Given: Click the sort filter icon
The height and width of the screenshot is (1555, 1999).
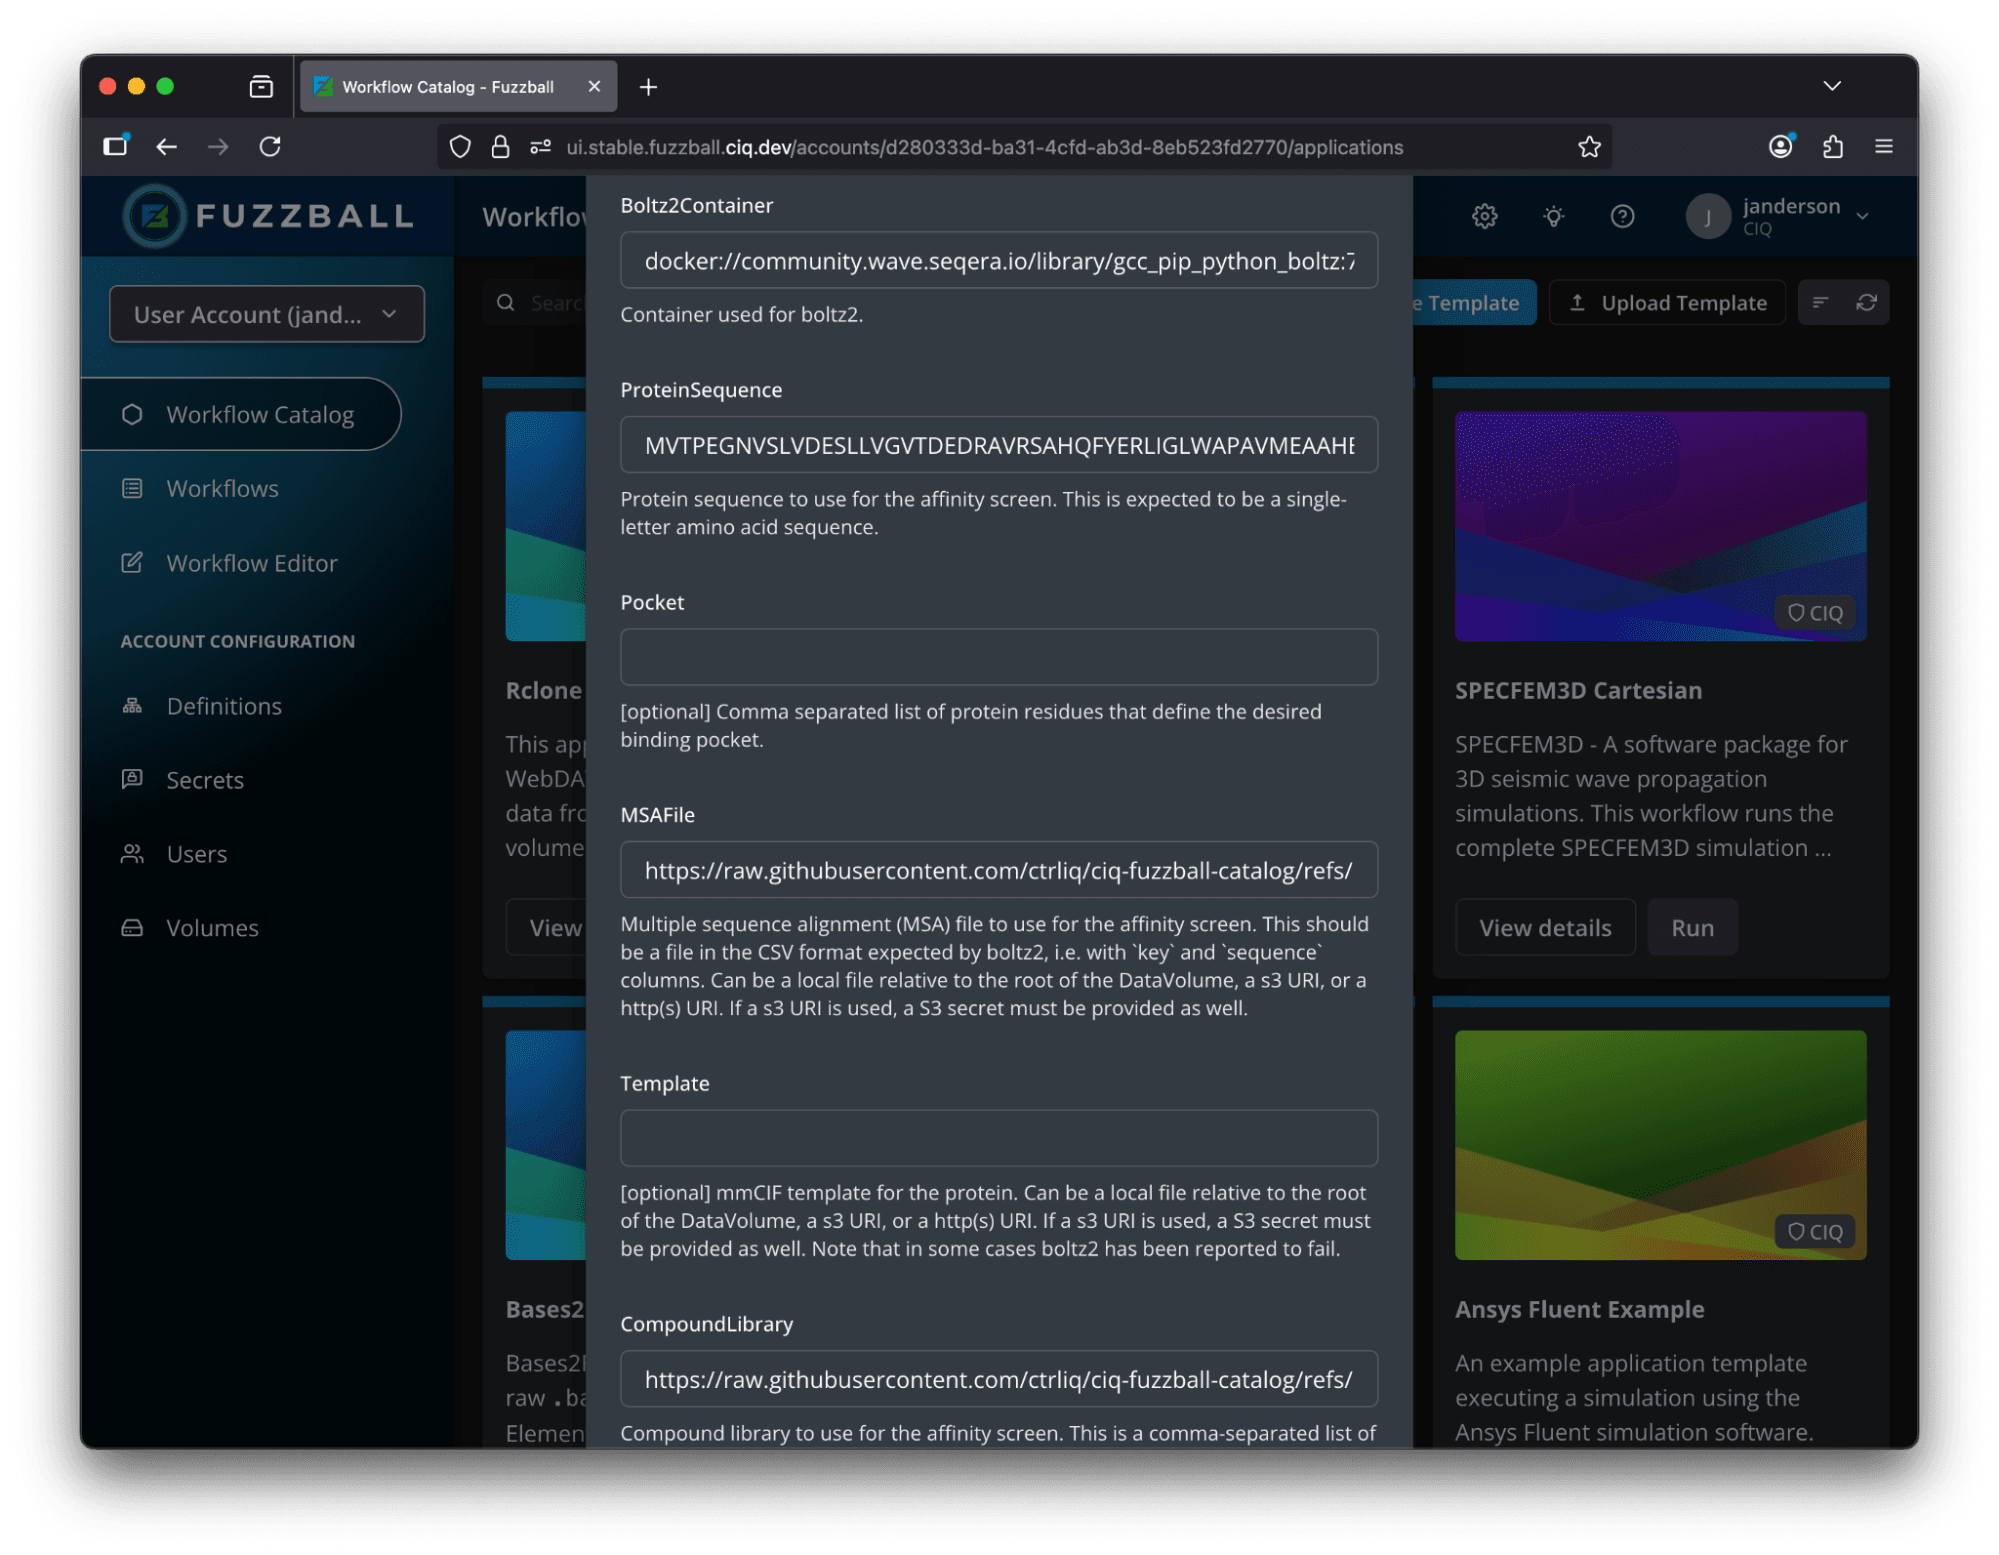Looking at the screenshot, I should click(1820, 303).
